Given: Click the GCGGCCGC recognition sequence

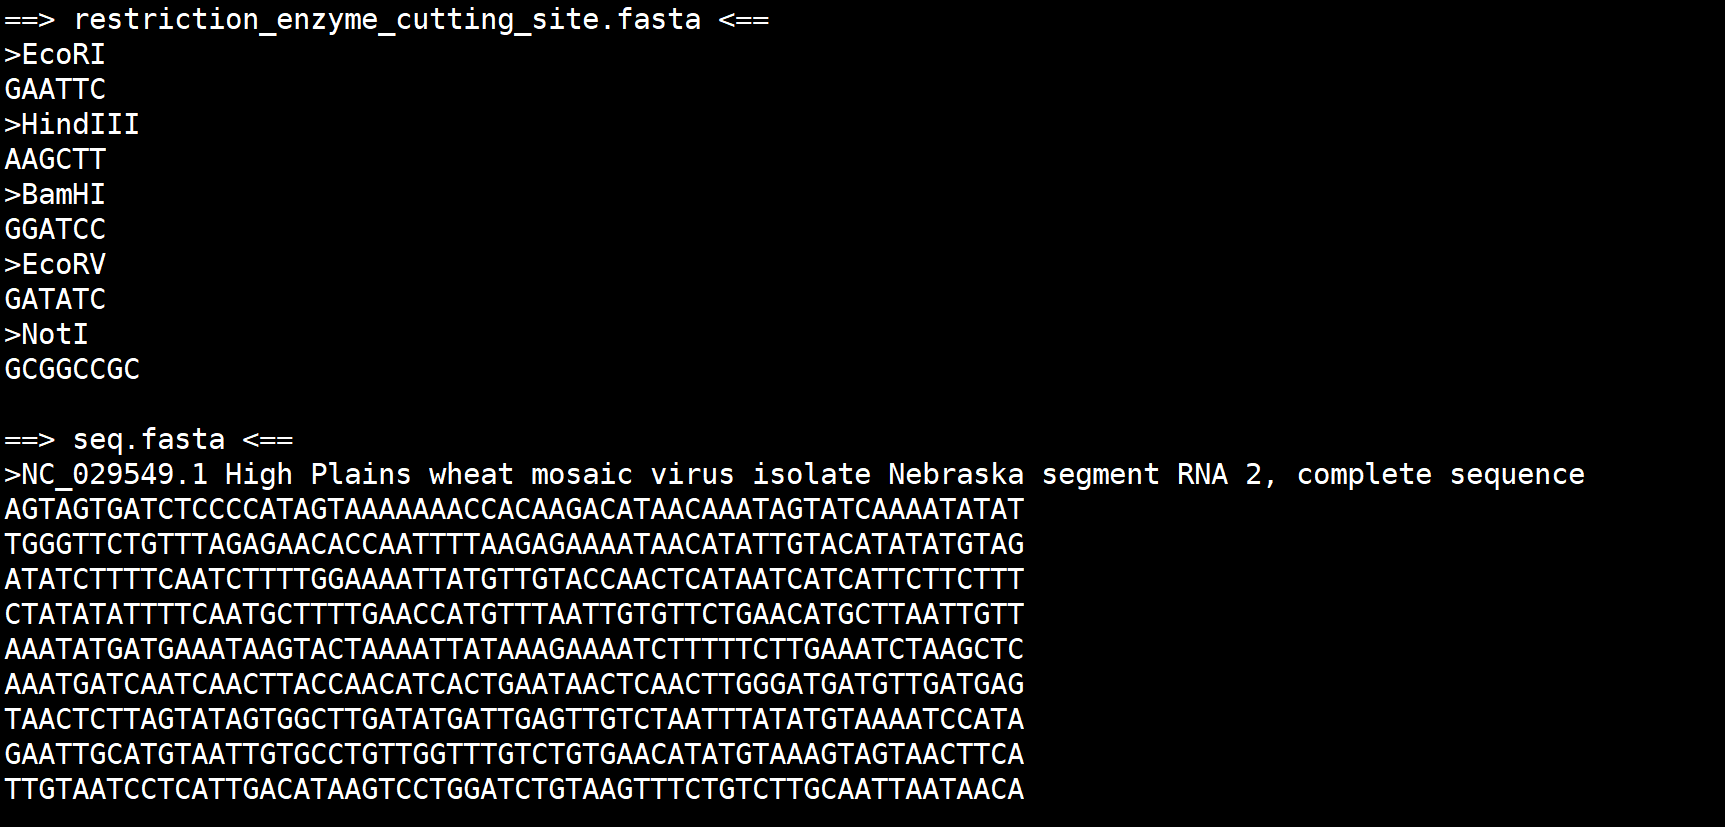Looking at the screenshot, I should (x=72, y=369).
